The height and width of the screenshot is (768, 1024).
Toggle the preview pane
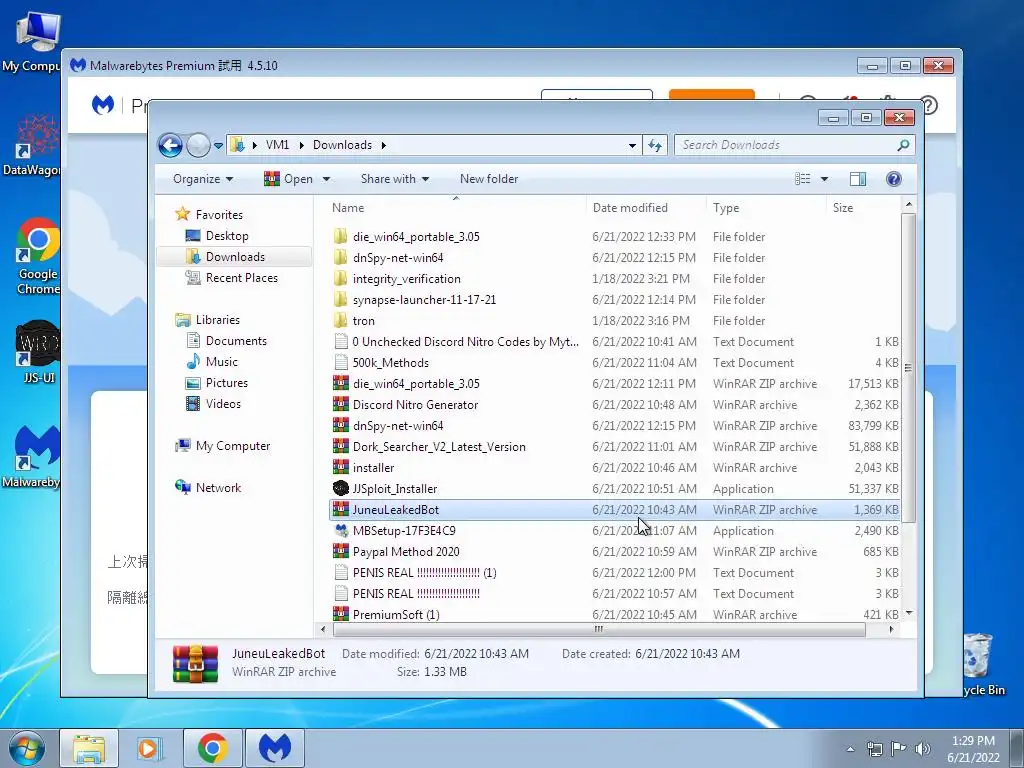[857, 179]
